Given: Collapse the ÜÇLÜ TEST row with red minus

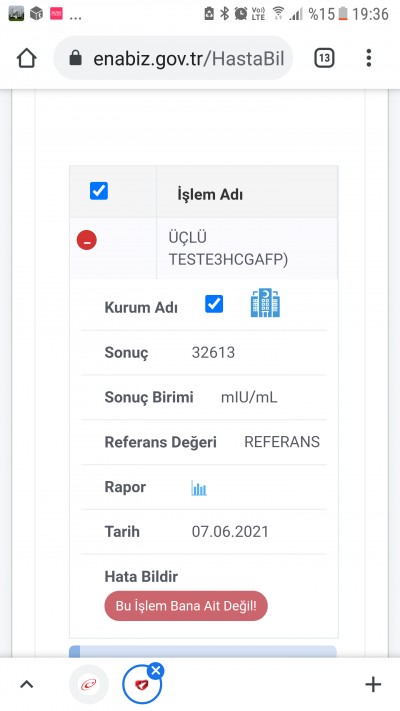Looking at the screenshot, I should (x=87, y=240).
